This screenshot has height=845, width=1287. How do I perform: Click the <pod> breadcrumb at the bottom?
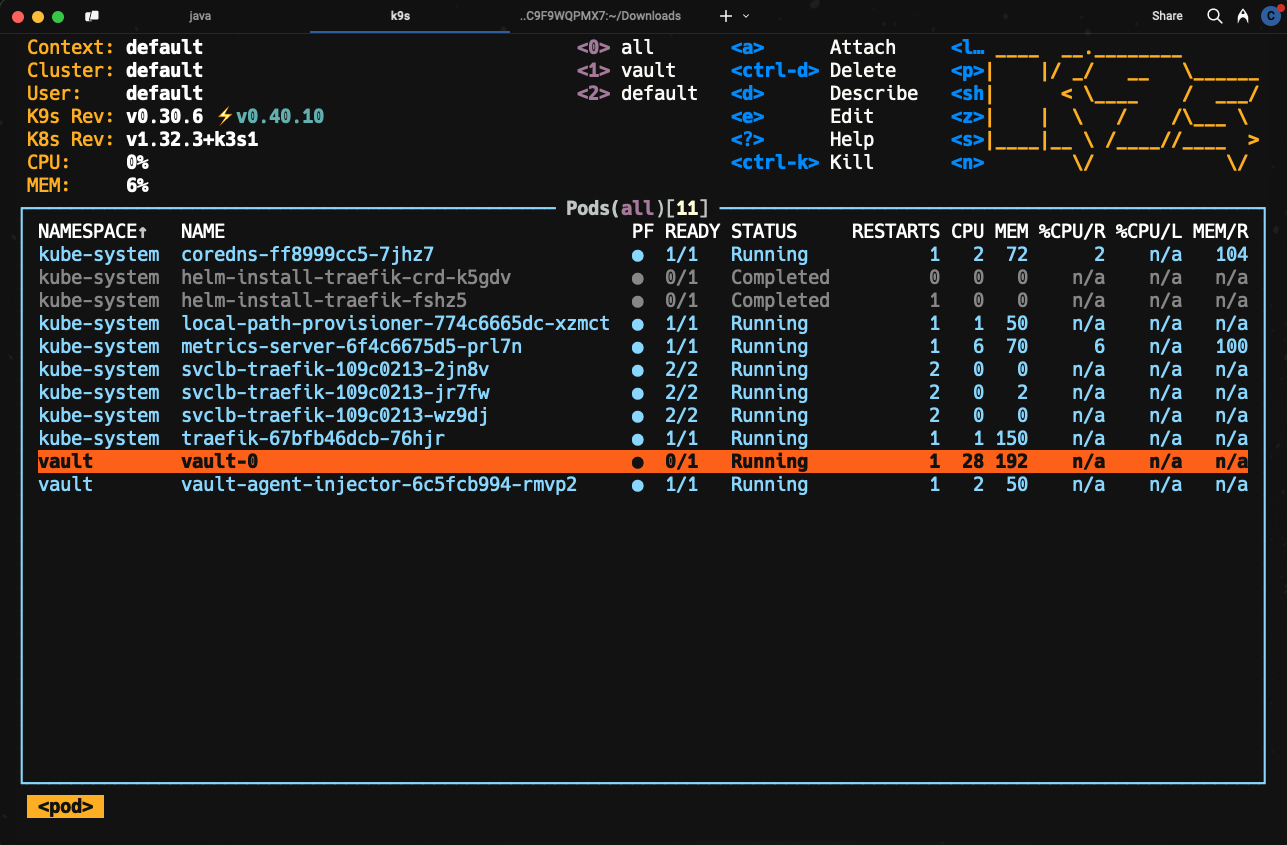click(x=65, y=807)
